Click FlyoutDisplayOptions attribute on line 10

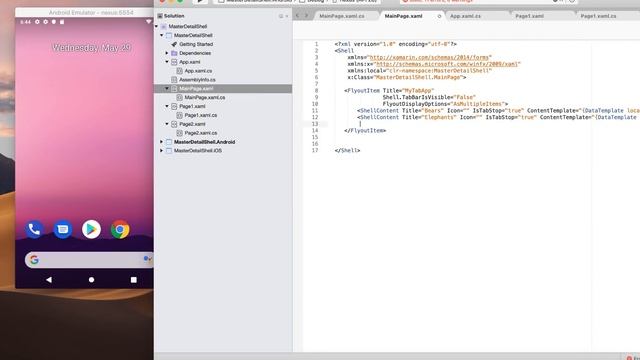445,104
